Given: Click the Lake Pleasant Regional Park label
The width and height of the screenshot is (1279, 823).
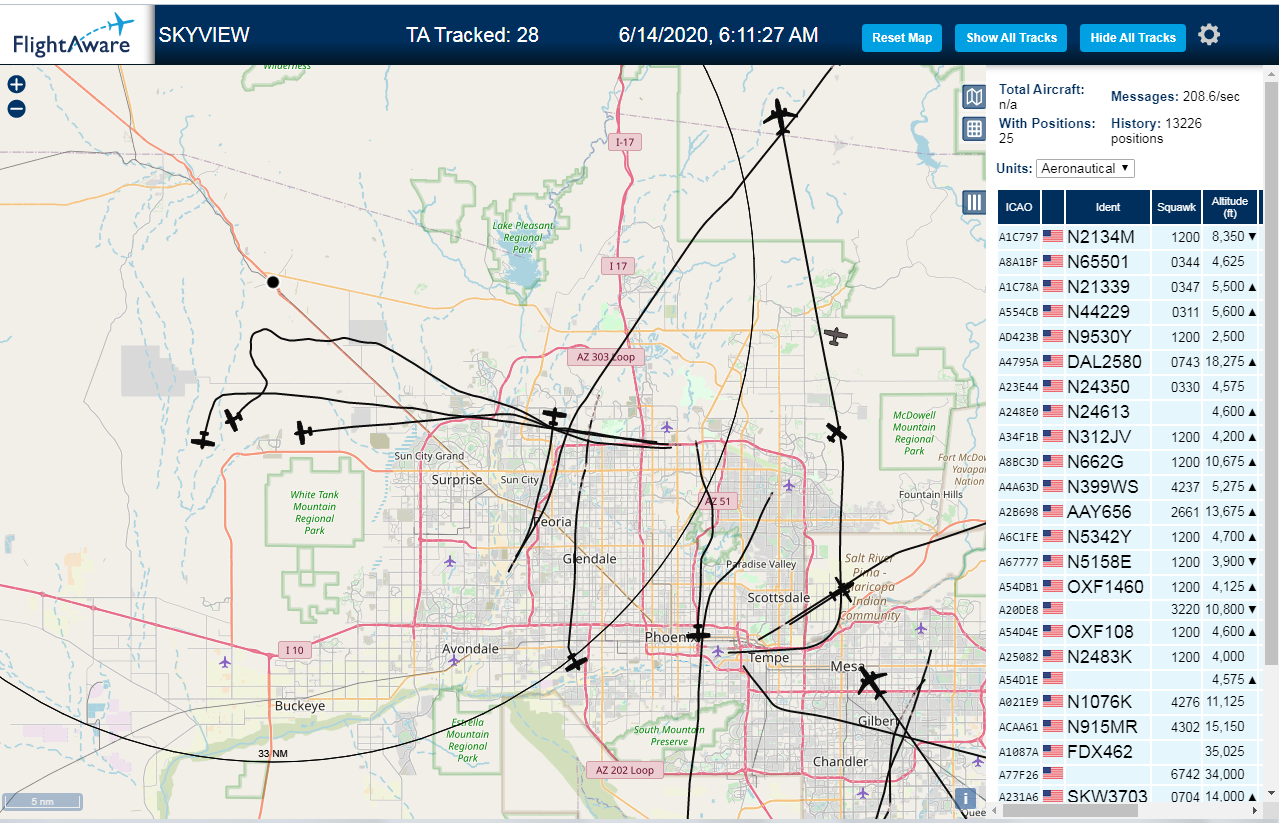Looking at the screenshot, I should coord(522,237).
